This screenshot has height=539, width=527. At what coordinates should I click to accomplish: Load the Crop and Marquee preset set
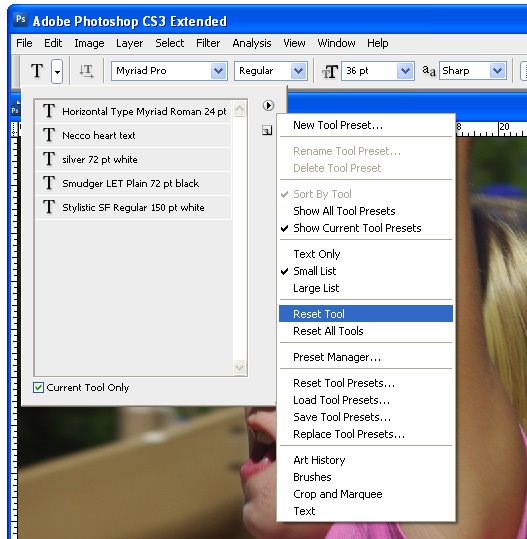click(x=366, y=494)
